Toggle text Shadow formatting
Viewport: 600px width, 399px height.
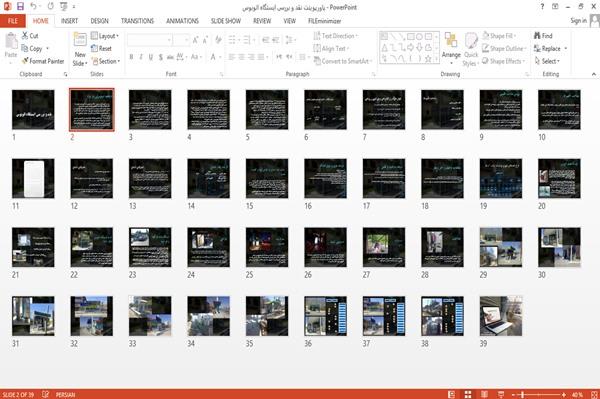pos(161,57)
